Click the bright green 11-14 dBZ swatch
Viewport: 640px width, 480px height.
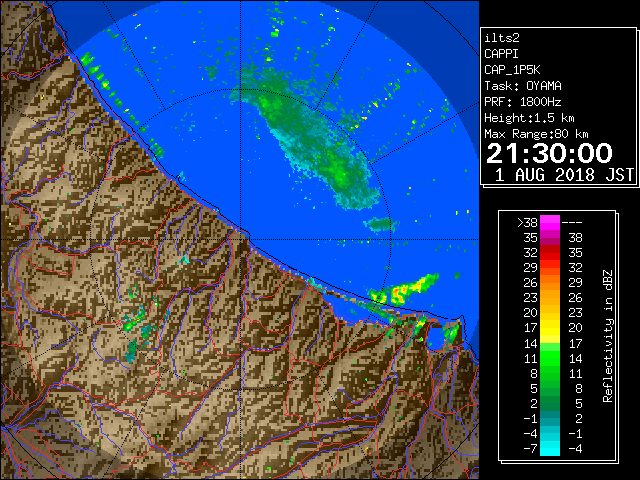(550, 358)
